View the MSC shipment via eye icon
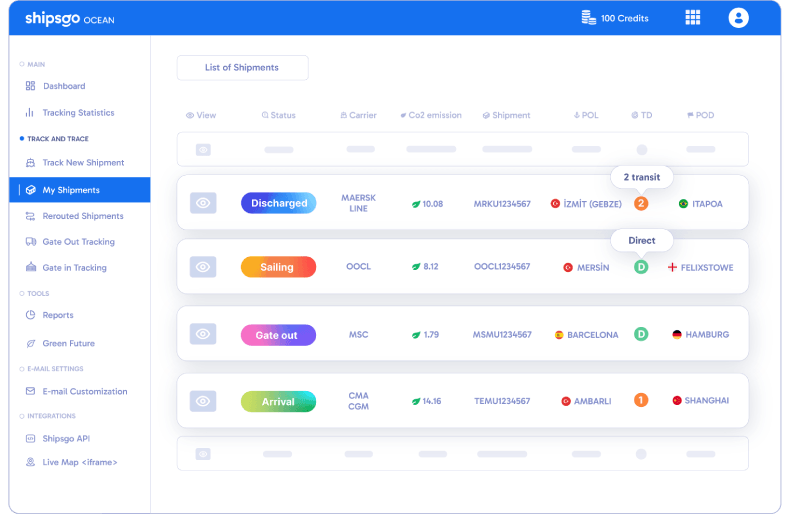 pos(203,334)
